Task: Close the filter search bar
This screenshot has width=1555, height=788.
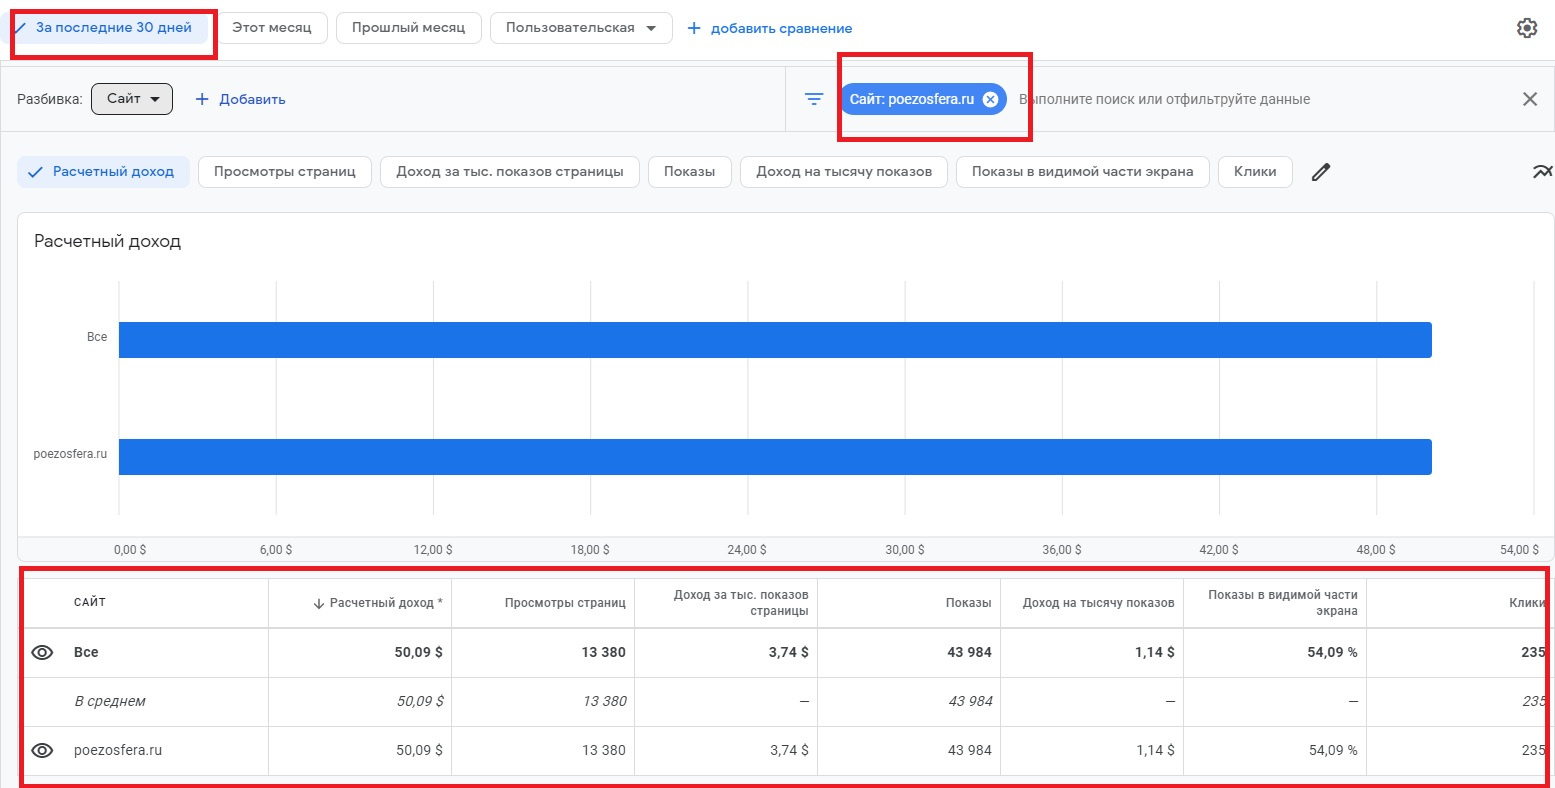Action: point(1529,99)
